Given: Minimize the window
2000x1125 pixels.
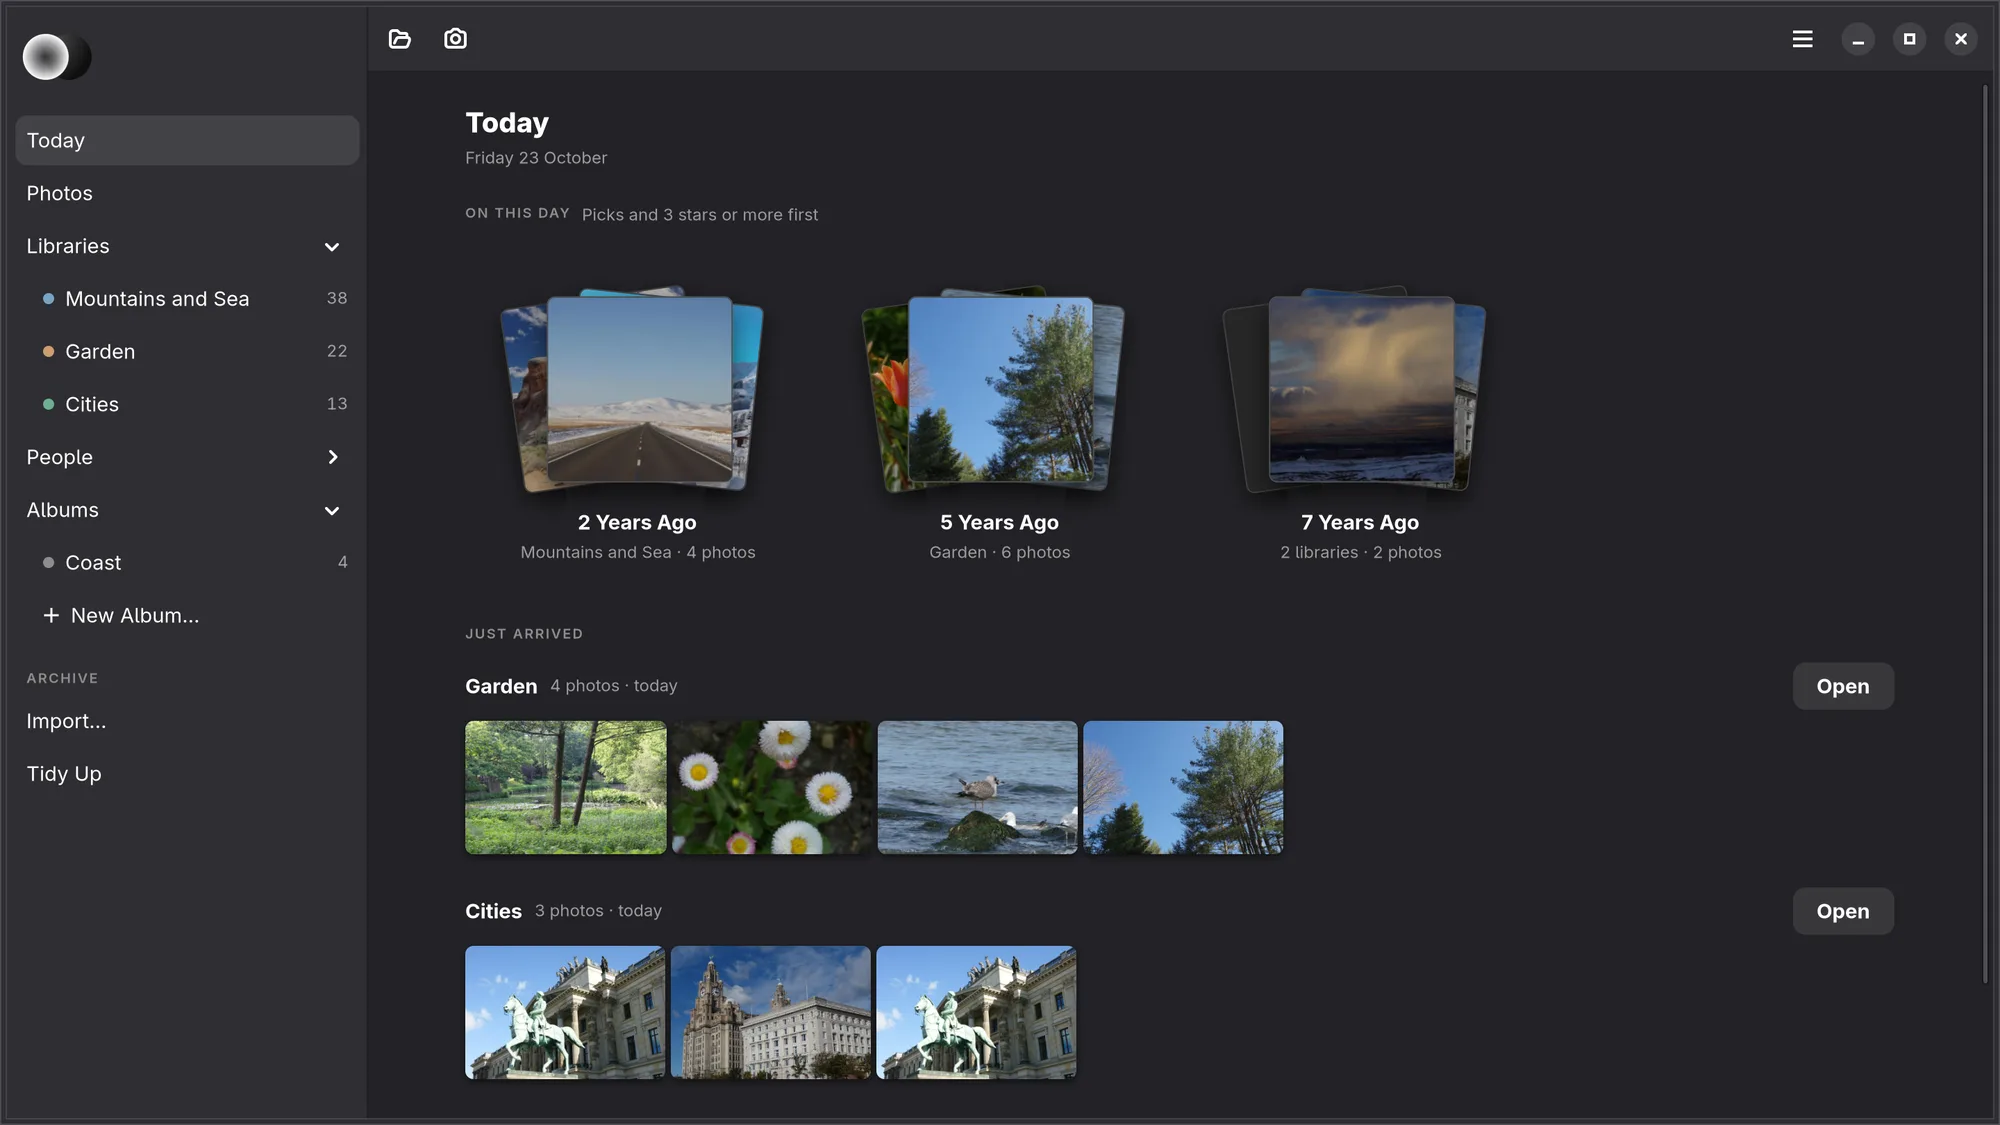Looking at the screenshot, I should click(x=1858, y=39).
